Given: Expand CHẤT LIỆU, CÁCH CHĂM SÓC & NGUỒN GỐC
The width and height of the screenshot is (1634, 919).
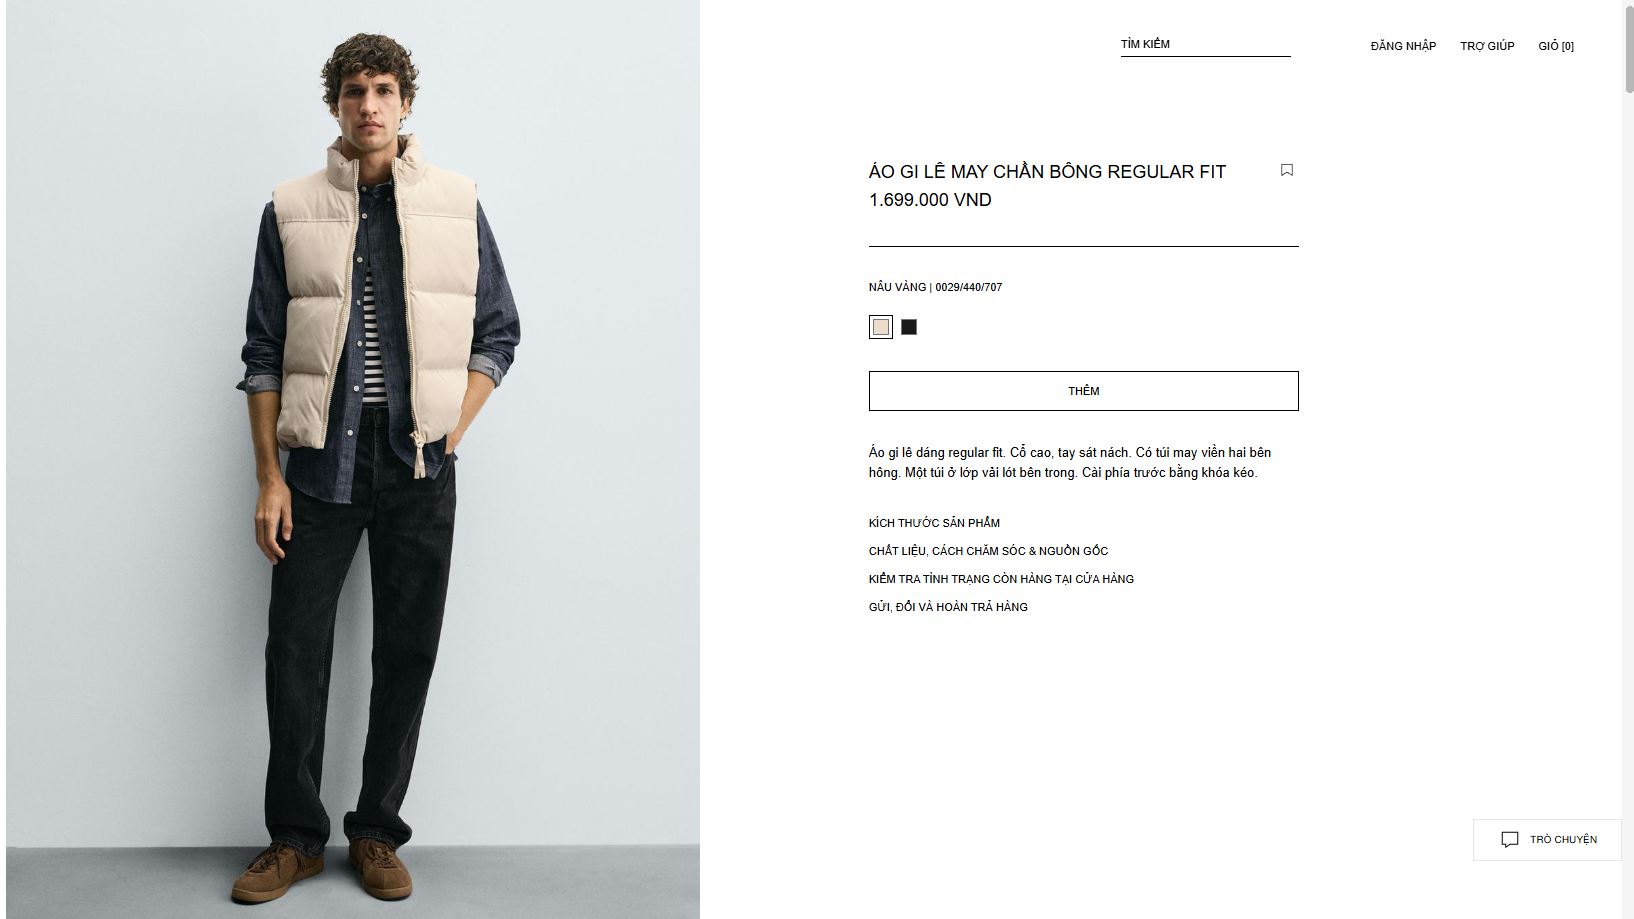Looking at the screenshot, I should [x=988, y=551].
